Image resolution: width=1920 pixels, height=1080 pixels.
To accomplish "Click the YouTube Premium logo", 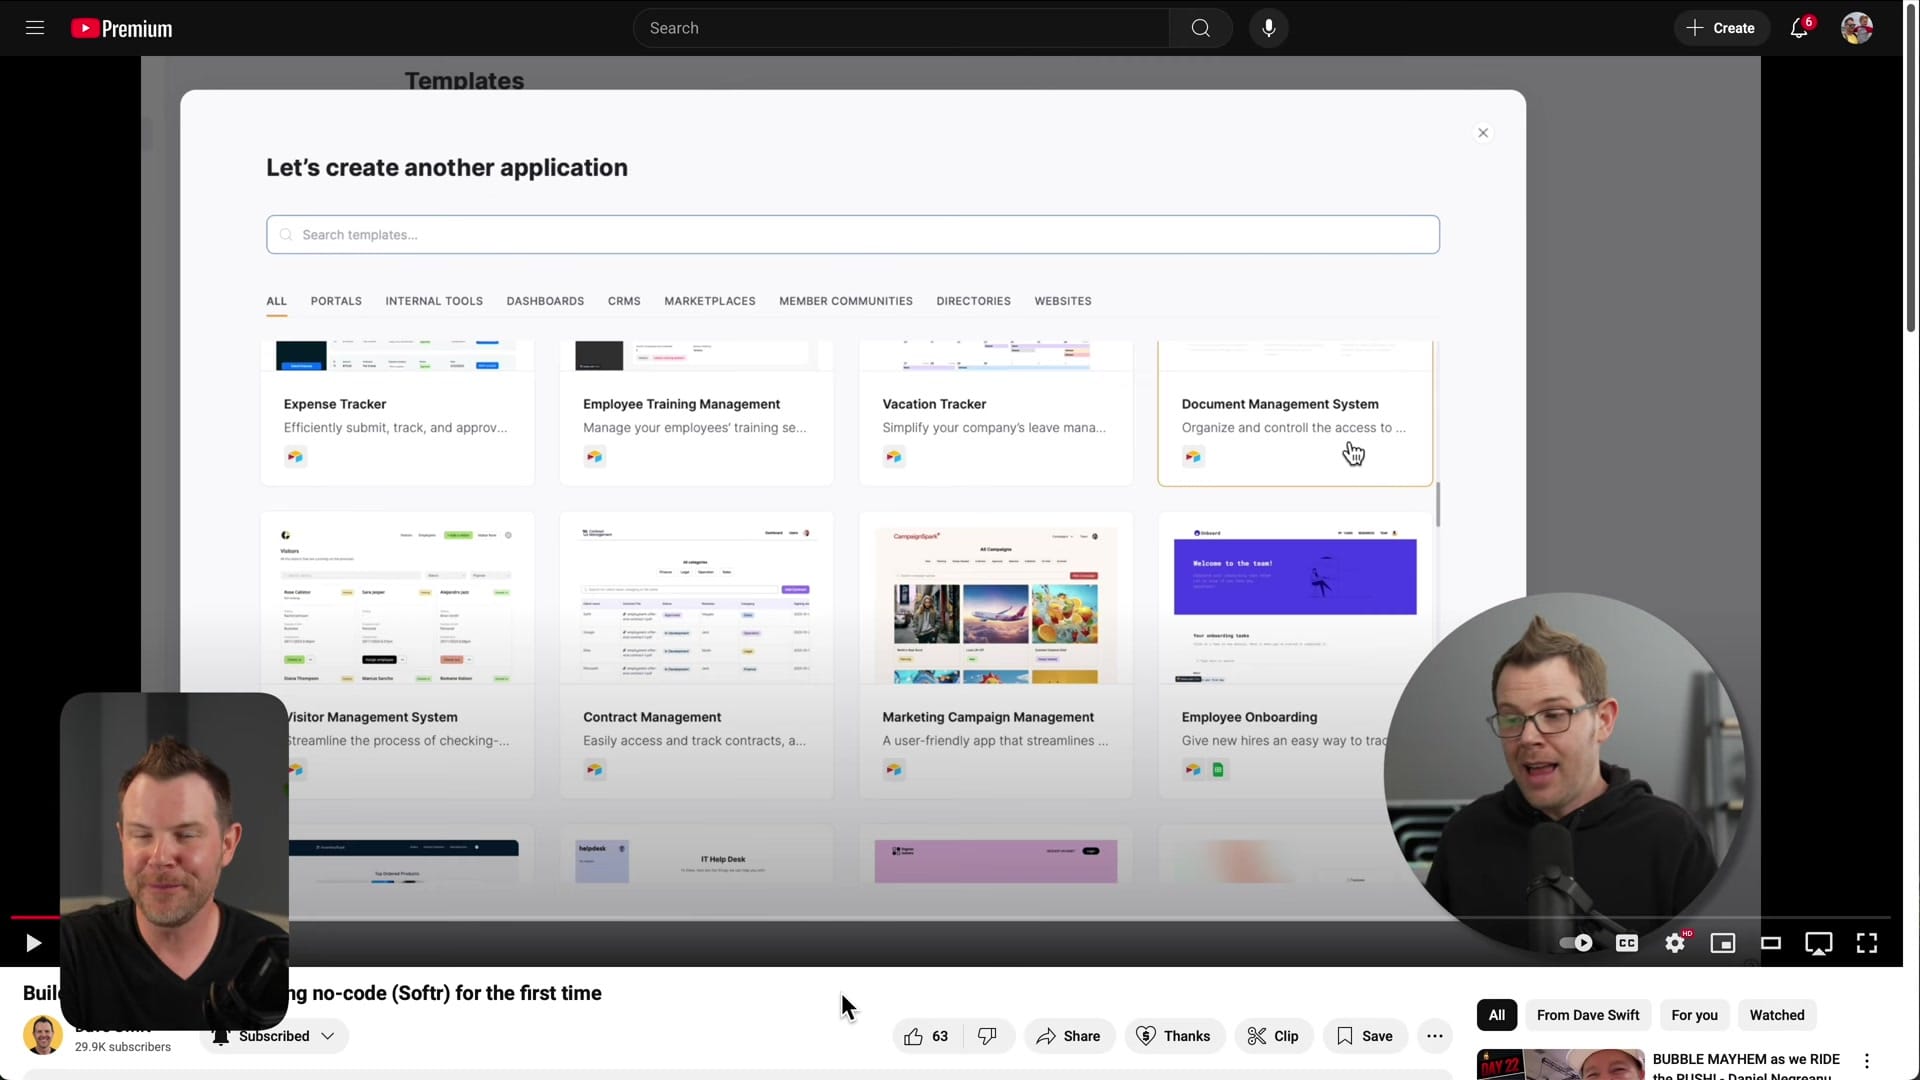I will [x=122, y=29].
